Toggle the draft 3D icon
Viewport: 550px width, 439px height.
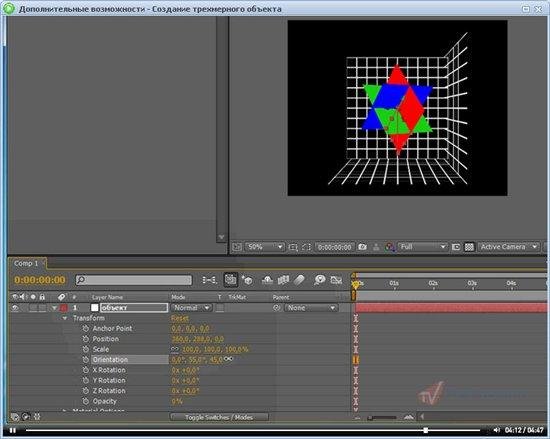[x=247, y=280]
